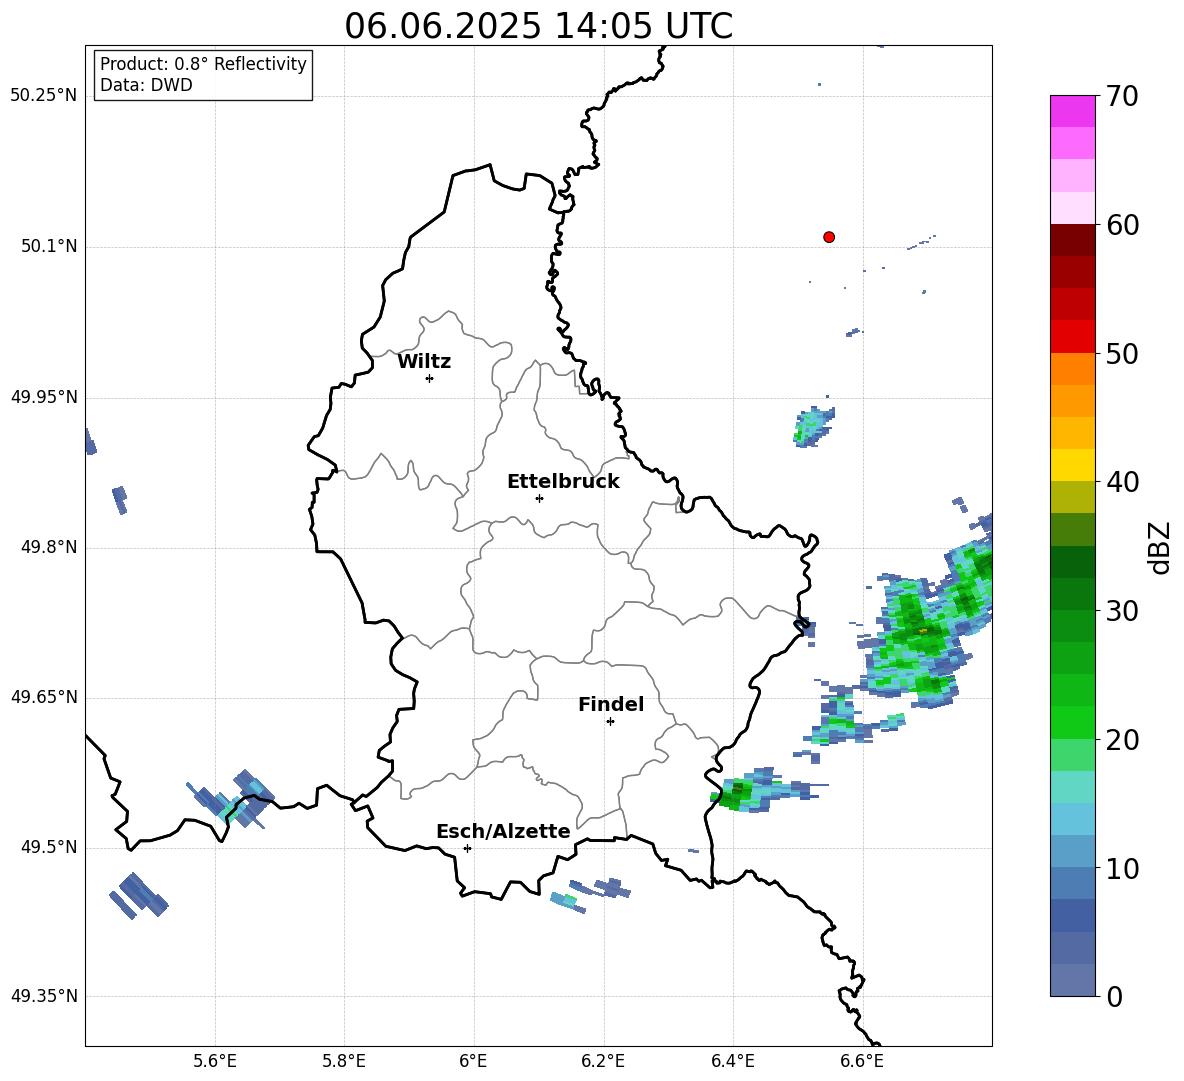Click the 49.8°N latitude label
The height and width of the screenshot is (1081, 1184).
click(x=50, y=547)
